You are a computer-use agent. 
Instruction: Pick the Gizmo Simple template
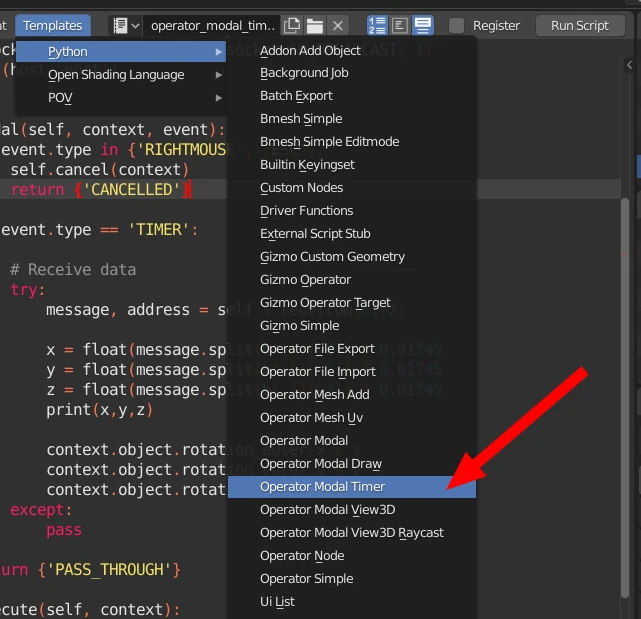pos(300,326)
